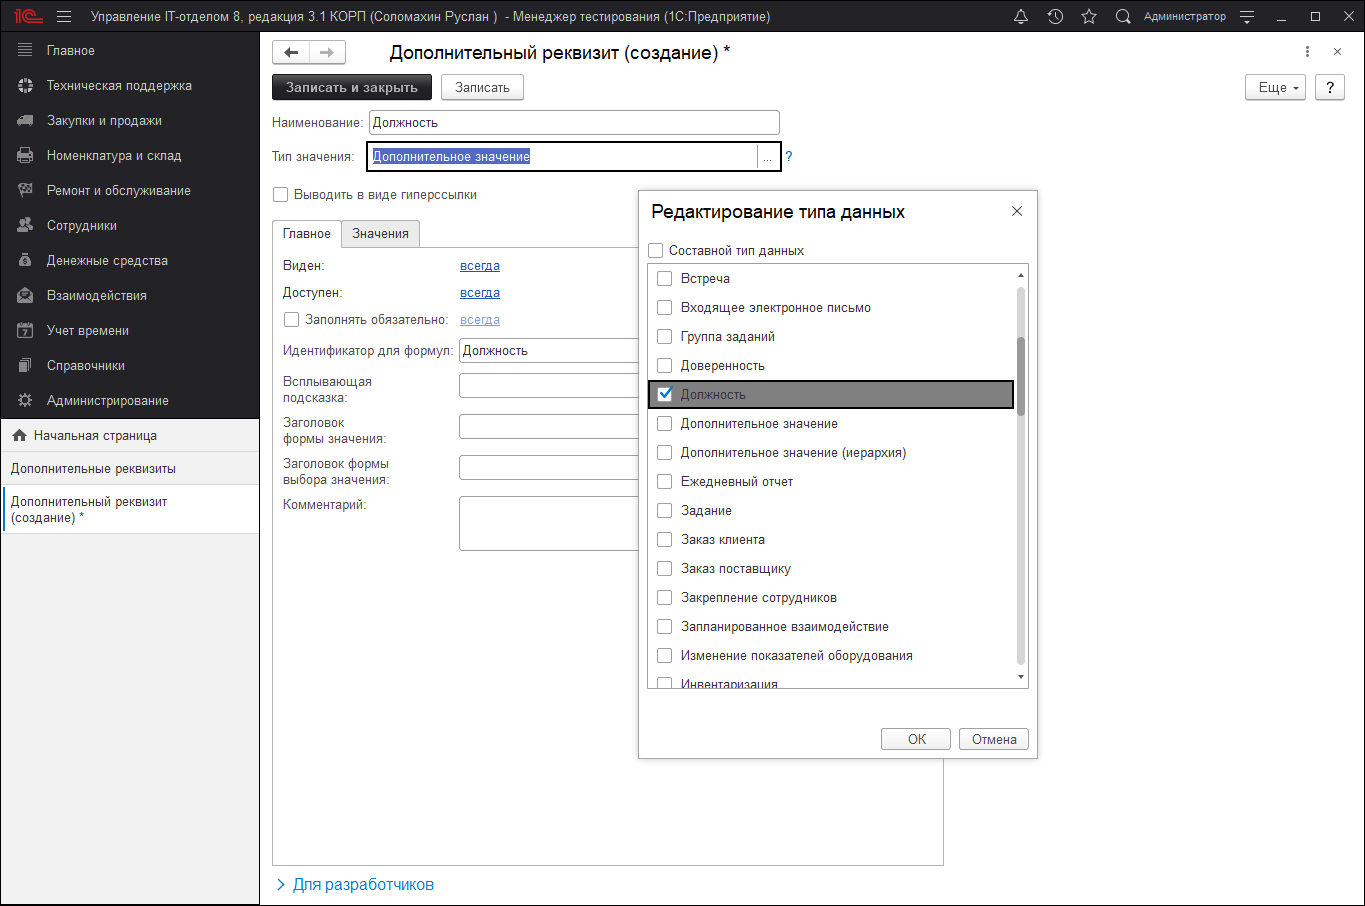Click the ellipsis button of Тип значения
The width and height of the screenshot is (1365, 906).
[x=767, y=157]
